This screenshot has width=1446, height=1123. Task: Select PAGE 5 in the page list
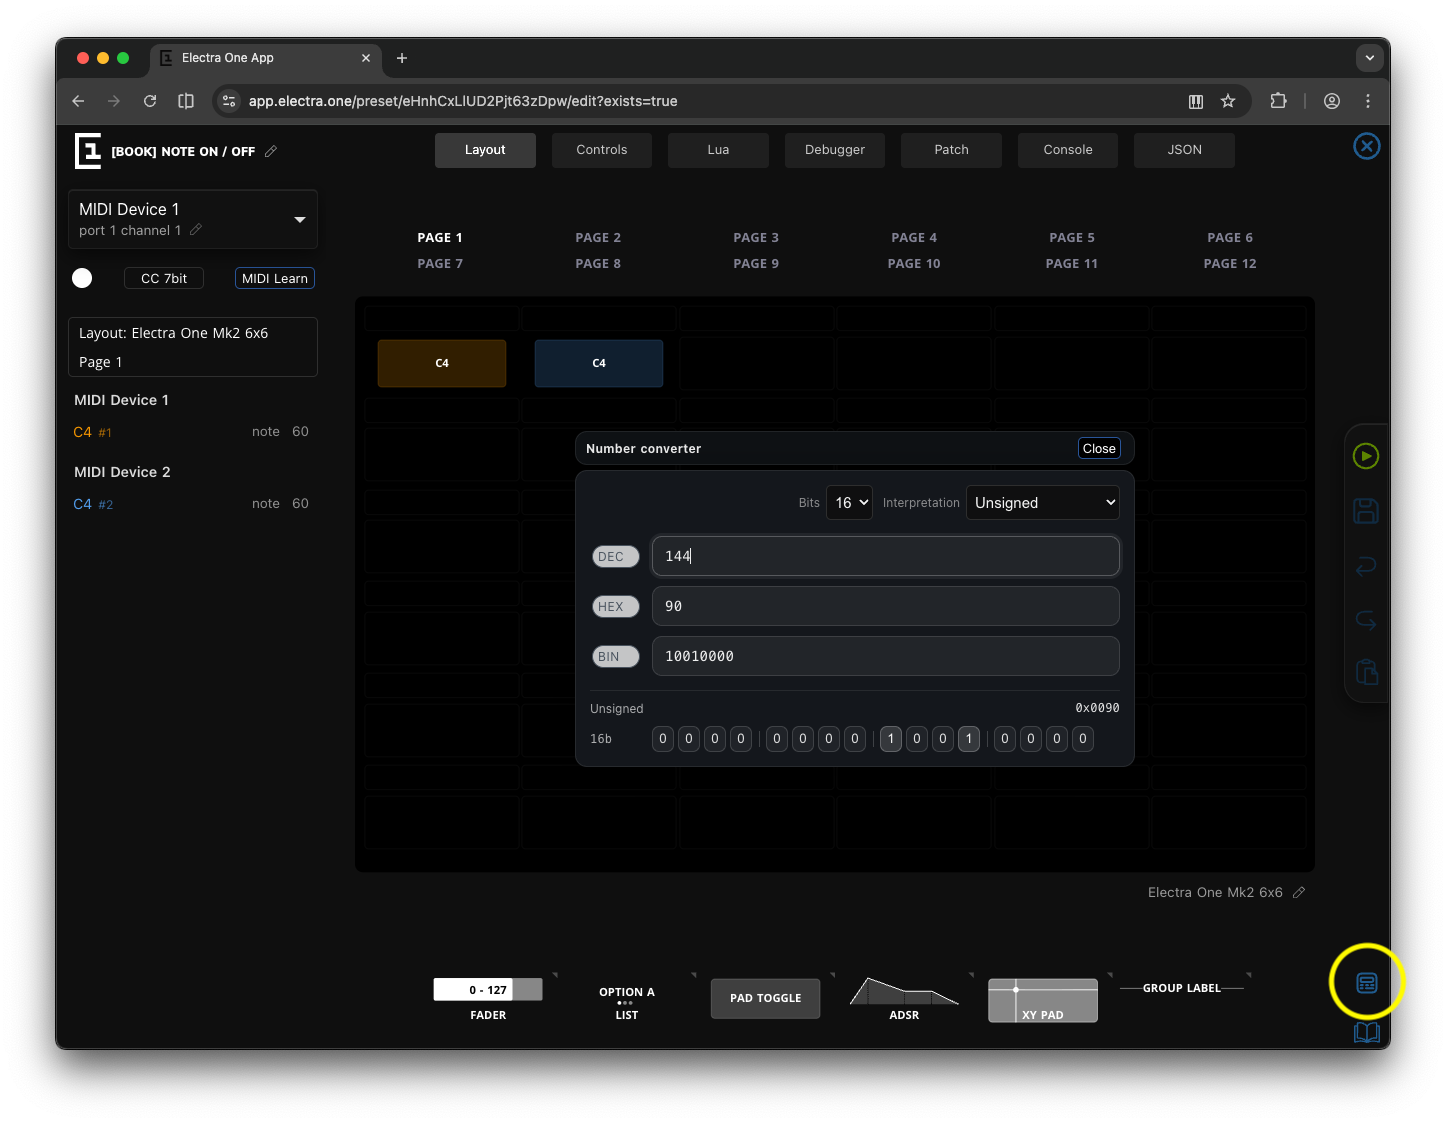point(1071,237)
